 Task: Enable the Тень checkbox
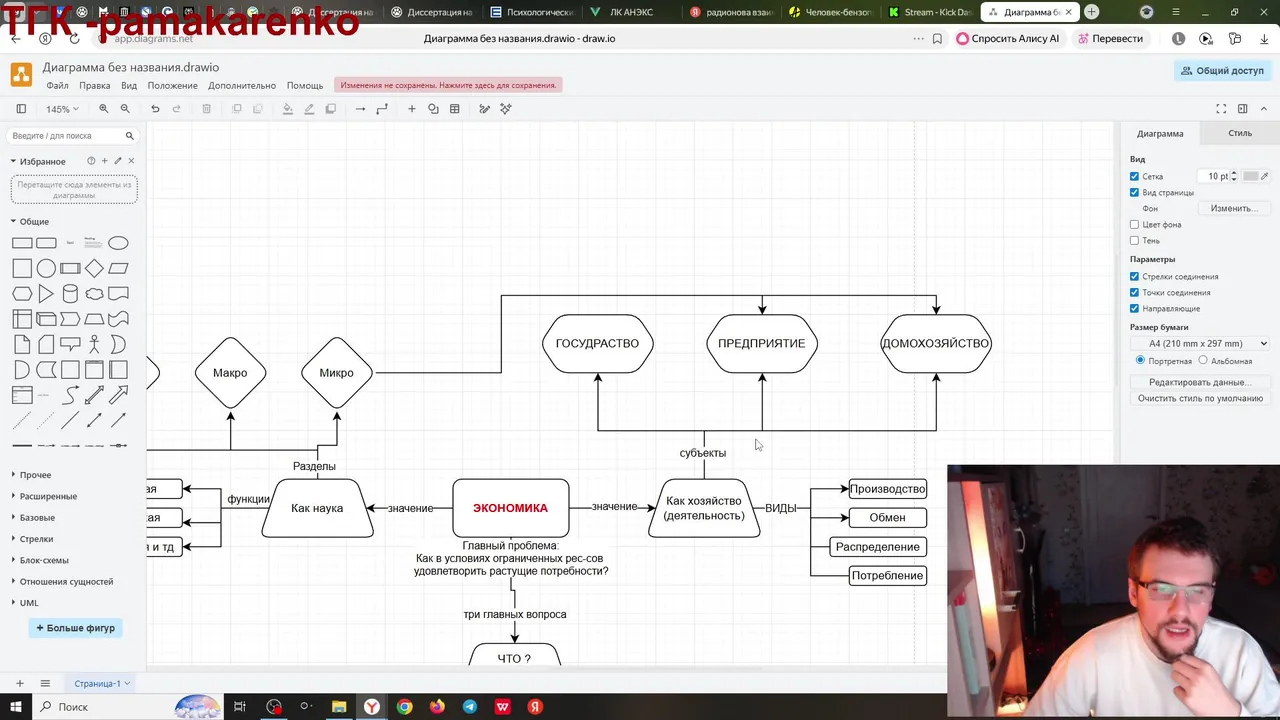point(1134,240)
